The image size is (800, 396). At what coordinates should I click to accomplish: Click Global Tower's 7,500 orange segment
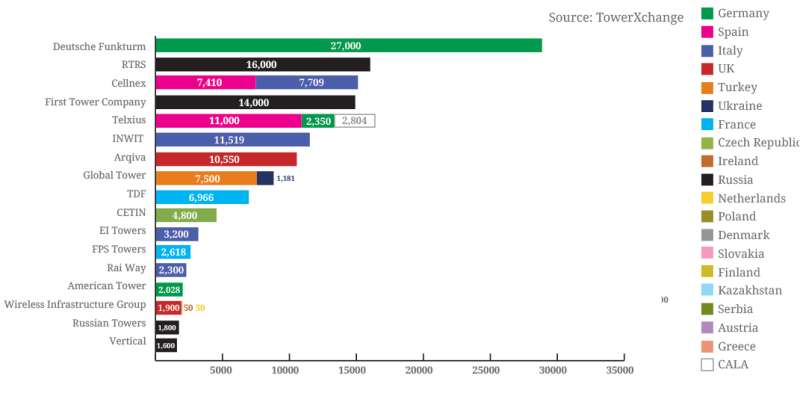click(x=206, y=178)
